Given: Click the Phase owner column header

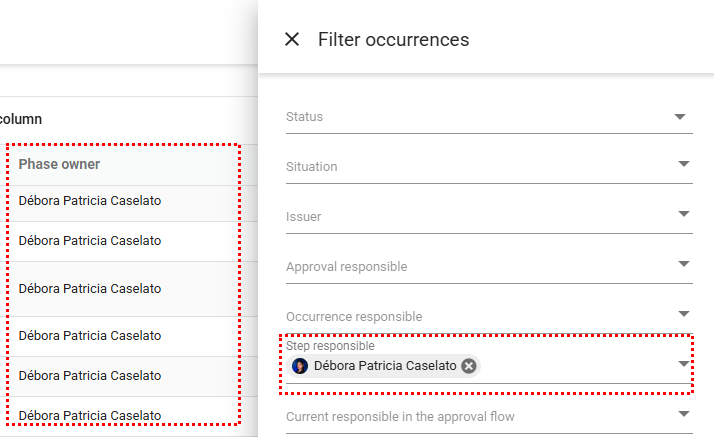Looking at the screenshot, I should (59, 164).
